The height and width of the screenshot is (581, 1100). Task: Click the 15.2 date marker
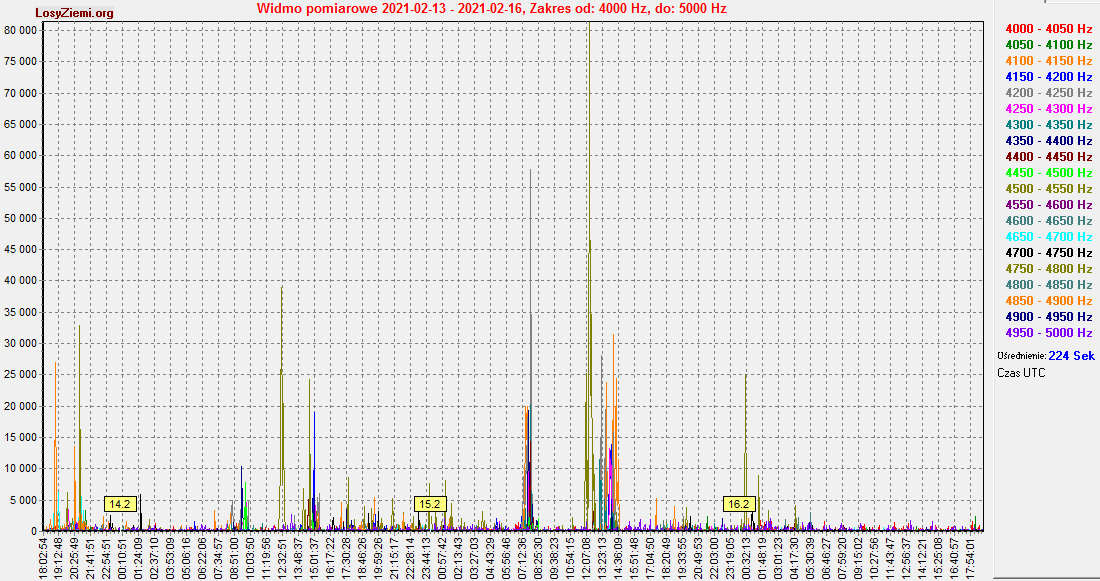[x=430, y=504]
